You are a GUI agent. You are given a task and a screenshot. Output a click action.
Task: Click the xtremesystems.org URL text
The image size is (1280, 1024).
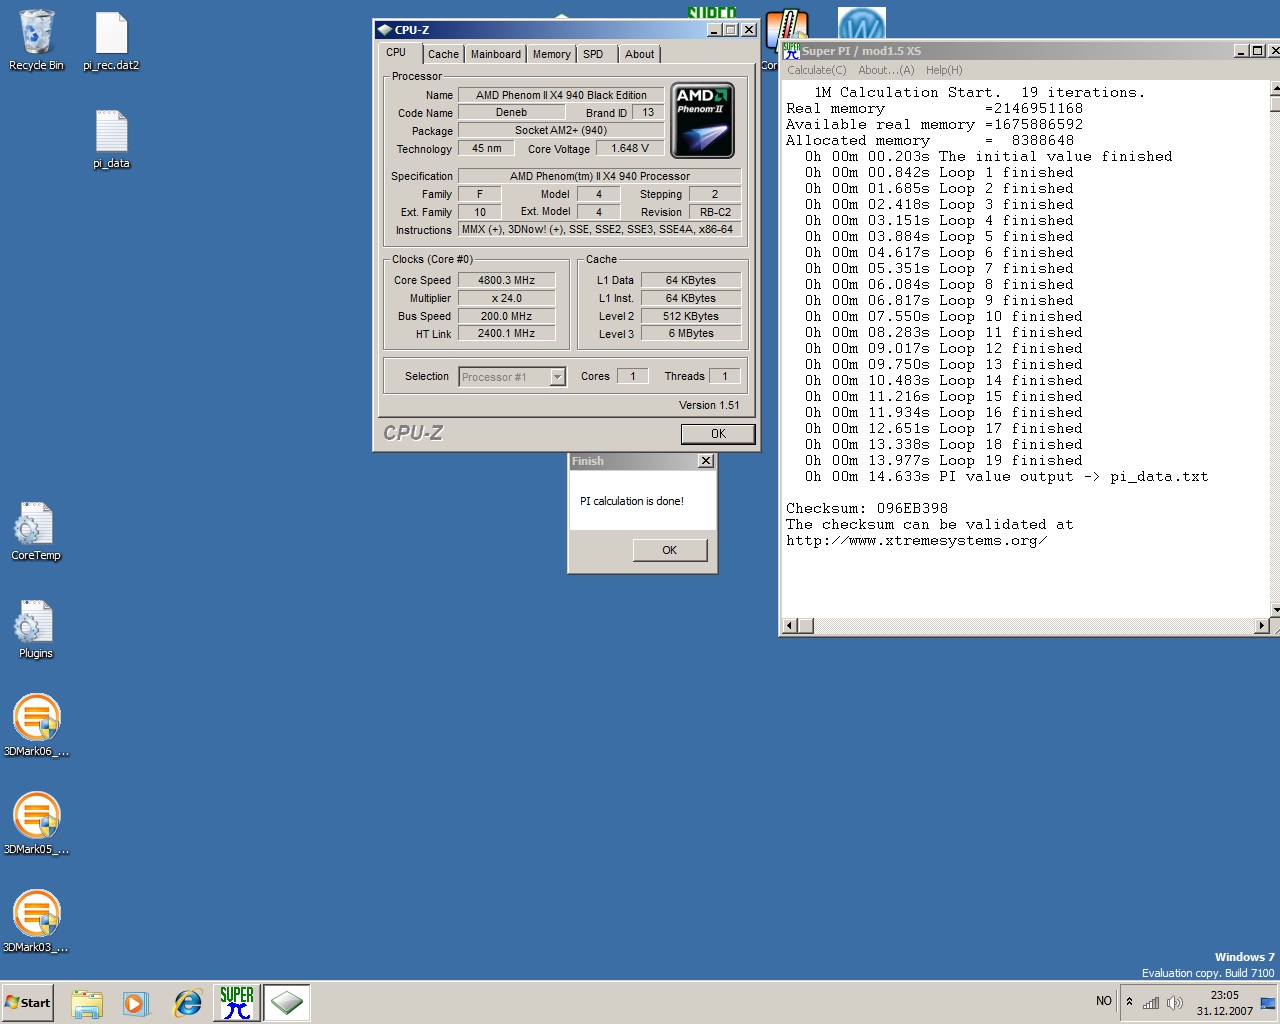pyautogui.click(x=917, y=540)
